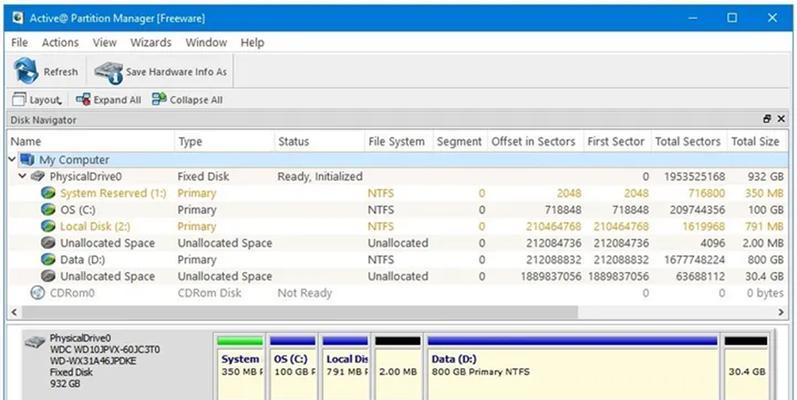This screenshot has height=400, width=797.
Task: Click the 'Ready, Initialized' status cell
Action: (320, 176)
